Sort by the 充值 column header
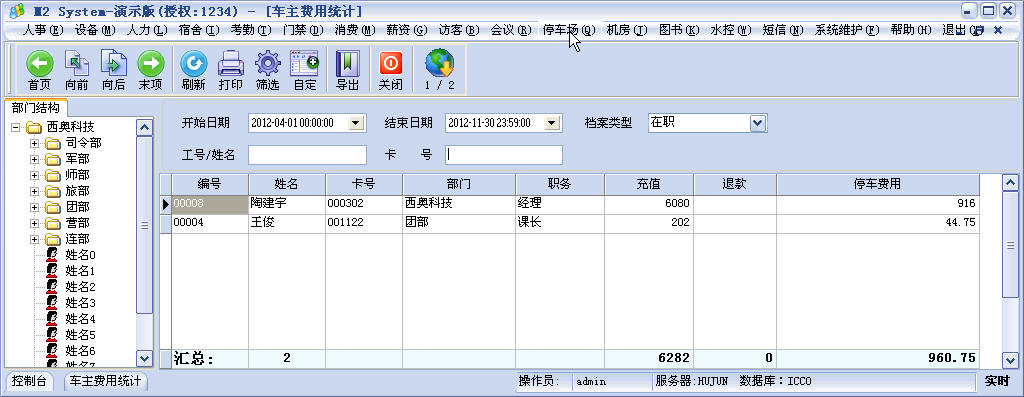 coord(648,184)
